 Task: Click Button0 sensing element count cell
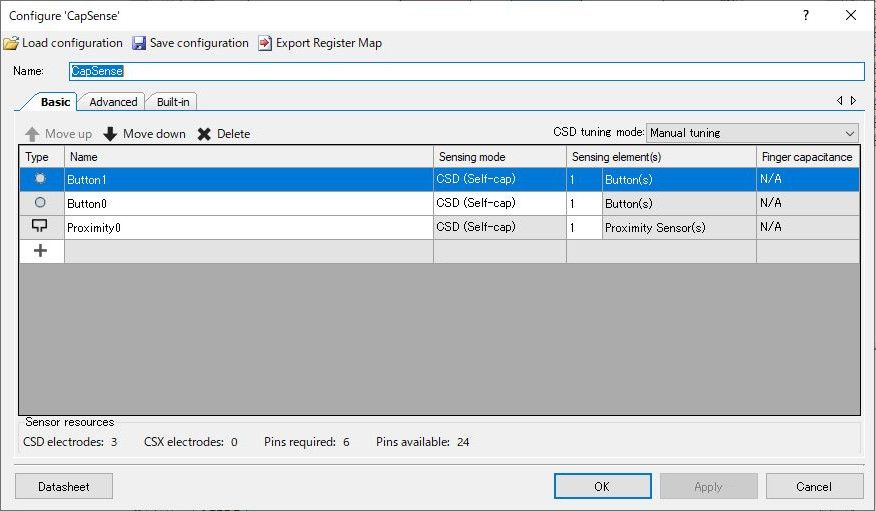584,203
